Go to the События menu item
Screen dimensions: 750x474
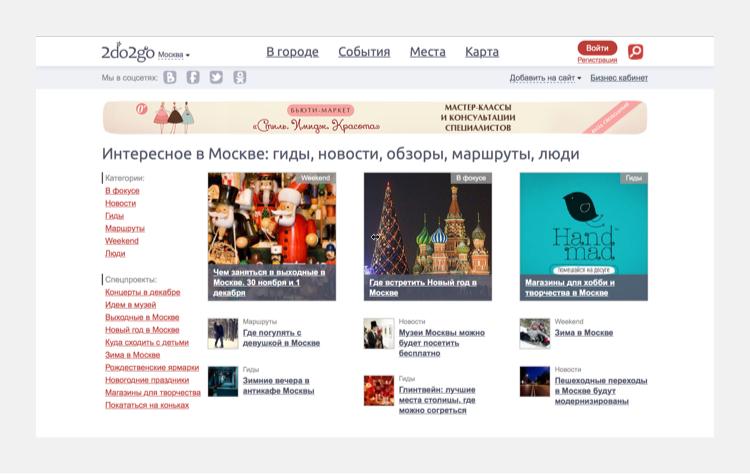click(x=364, y=52)
